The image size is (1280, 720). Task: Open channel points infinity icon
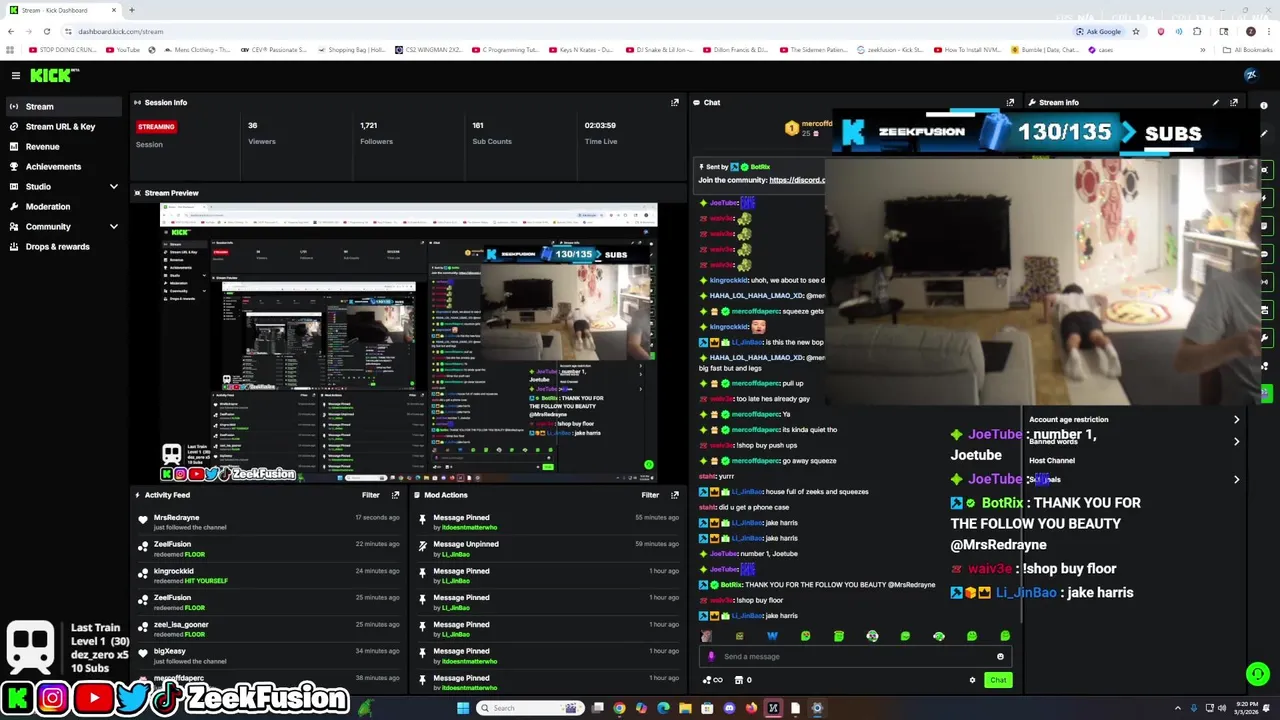coord(713,680)
